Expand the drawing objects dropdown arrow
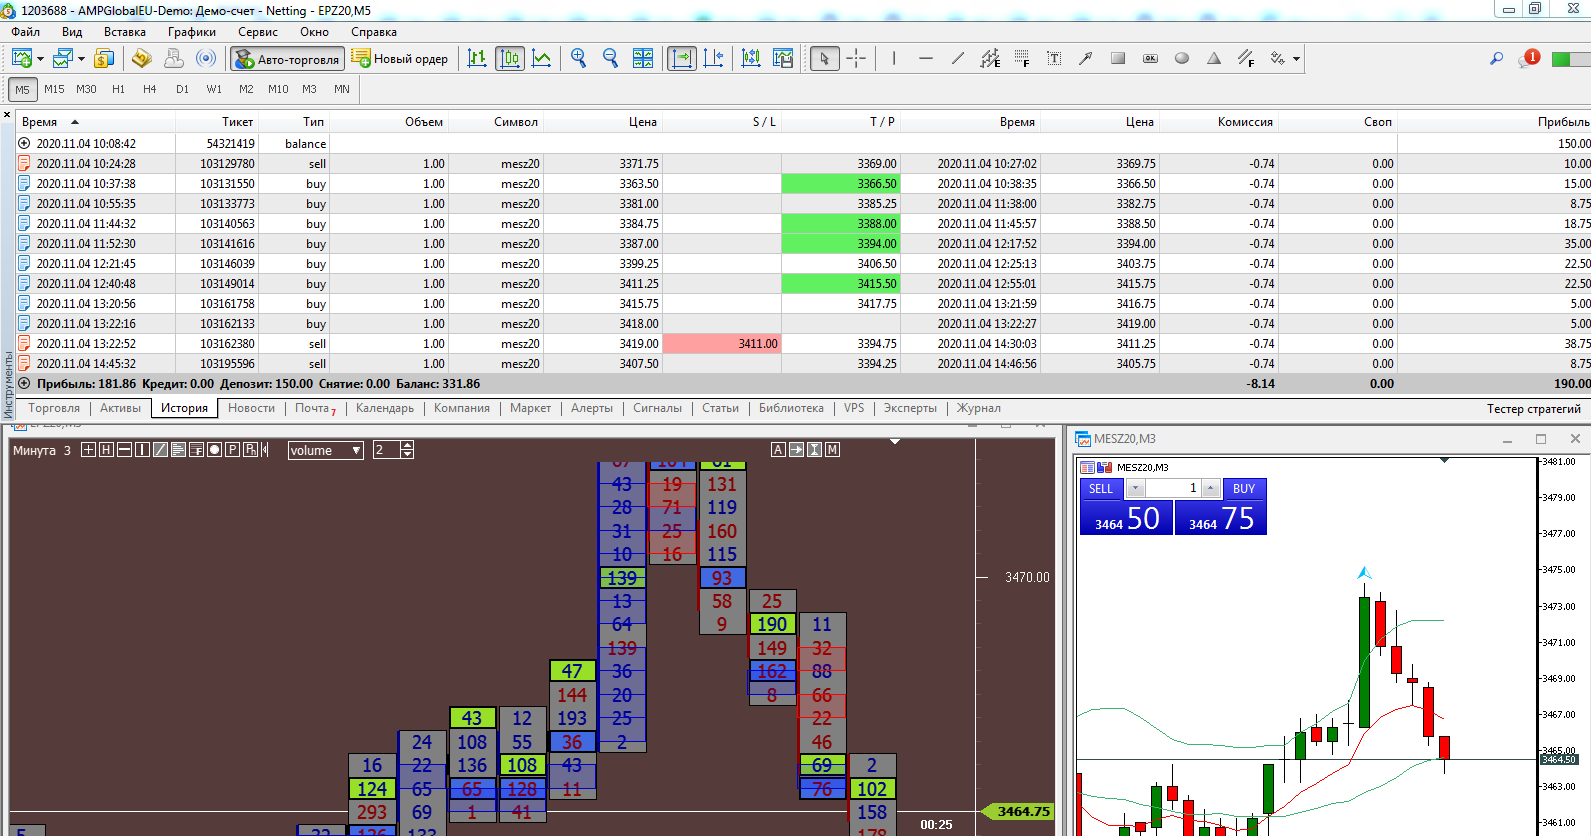 click(x=1296, y=59)
